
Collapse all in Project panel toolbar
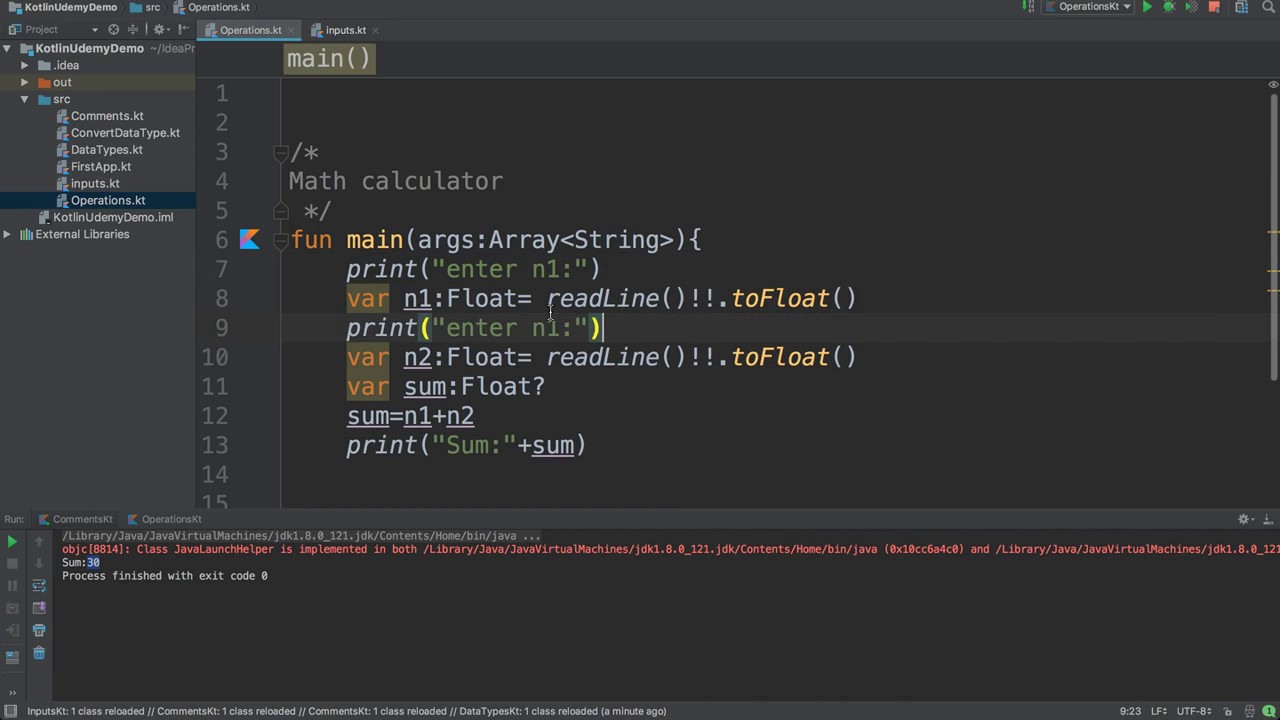click(x=133, y=30)
